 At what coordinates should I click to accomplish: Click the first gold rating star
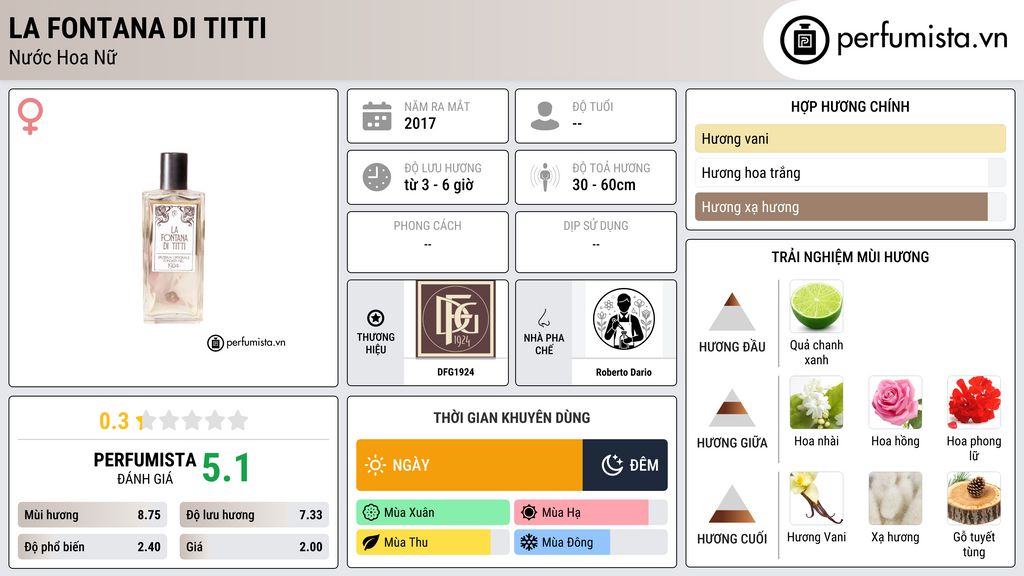click(x=144, y=420)
